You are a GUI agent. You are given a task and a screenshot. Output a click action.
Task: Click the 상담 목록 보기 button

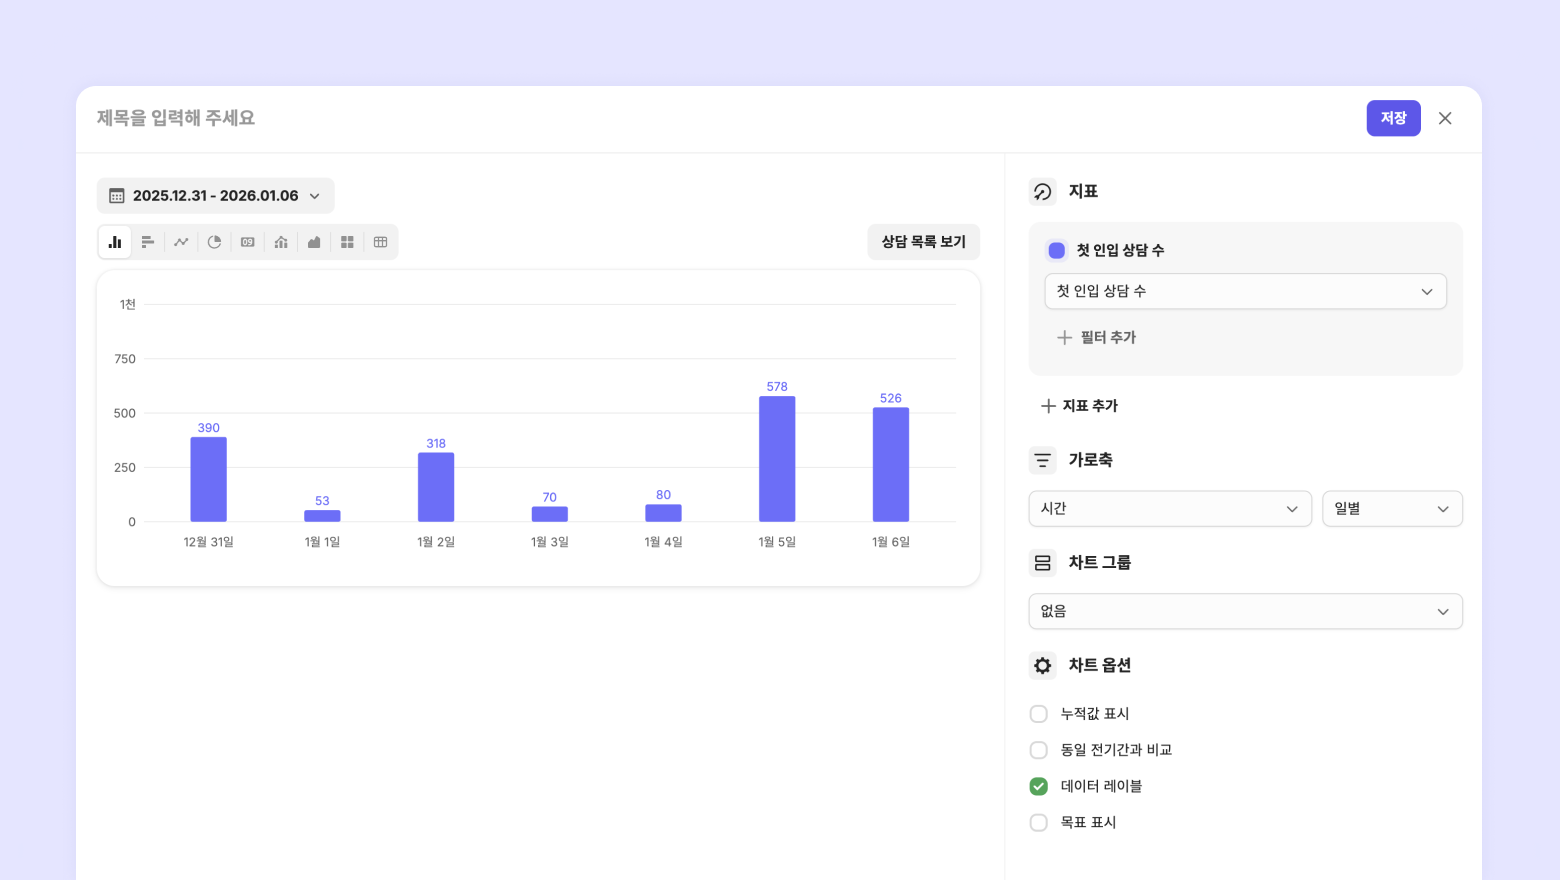(923, 242)
